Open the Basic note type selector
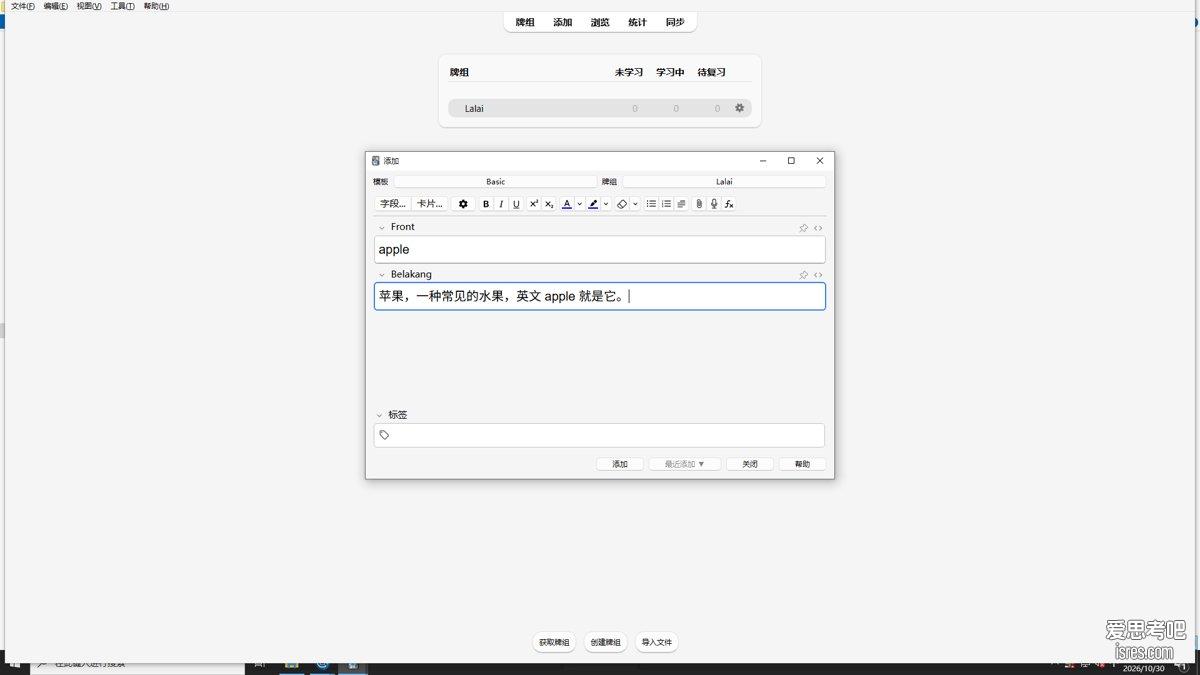 click(x=495, y=182)
